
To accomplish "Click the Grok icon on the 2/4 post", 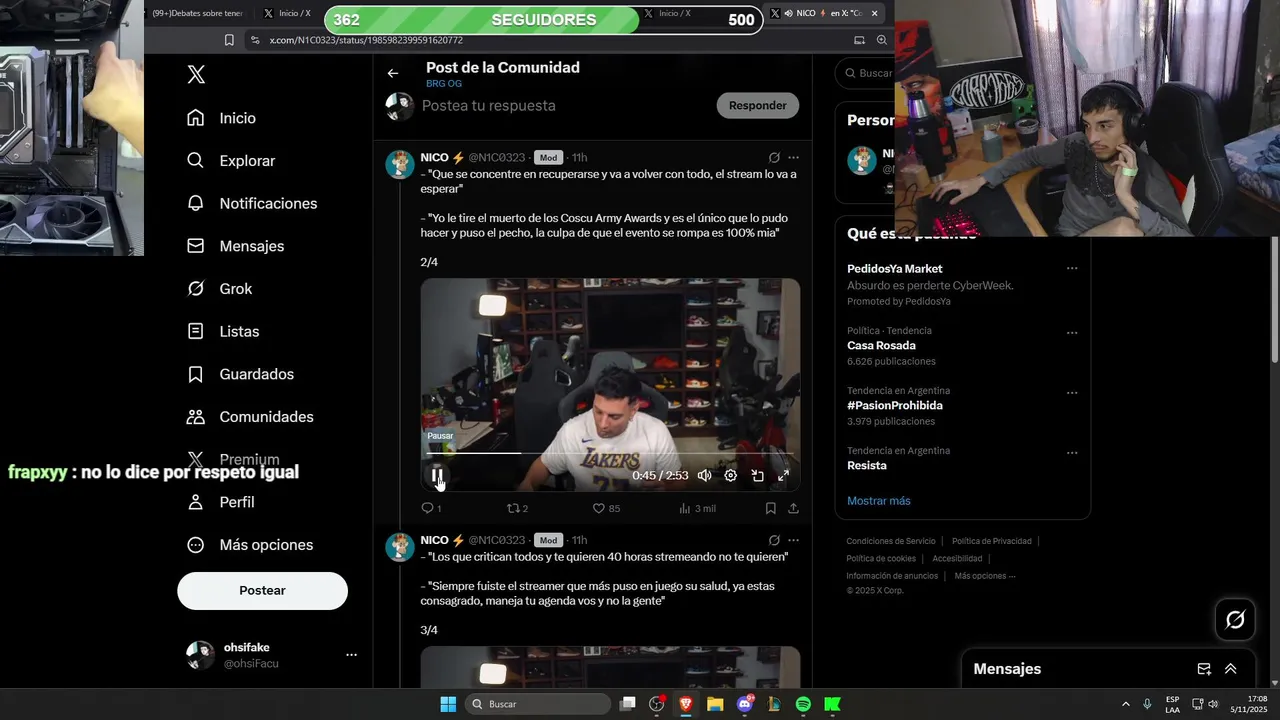I will (774, 158).
